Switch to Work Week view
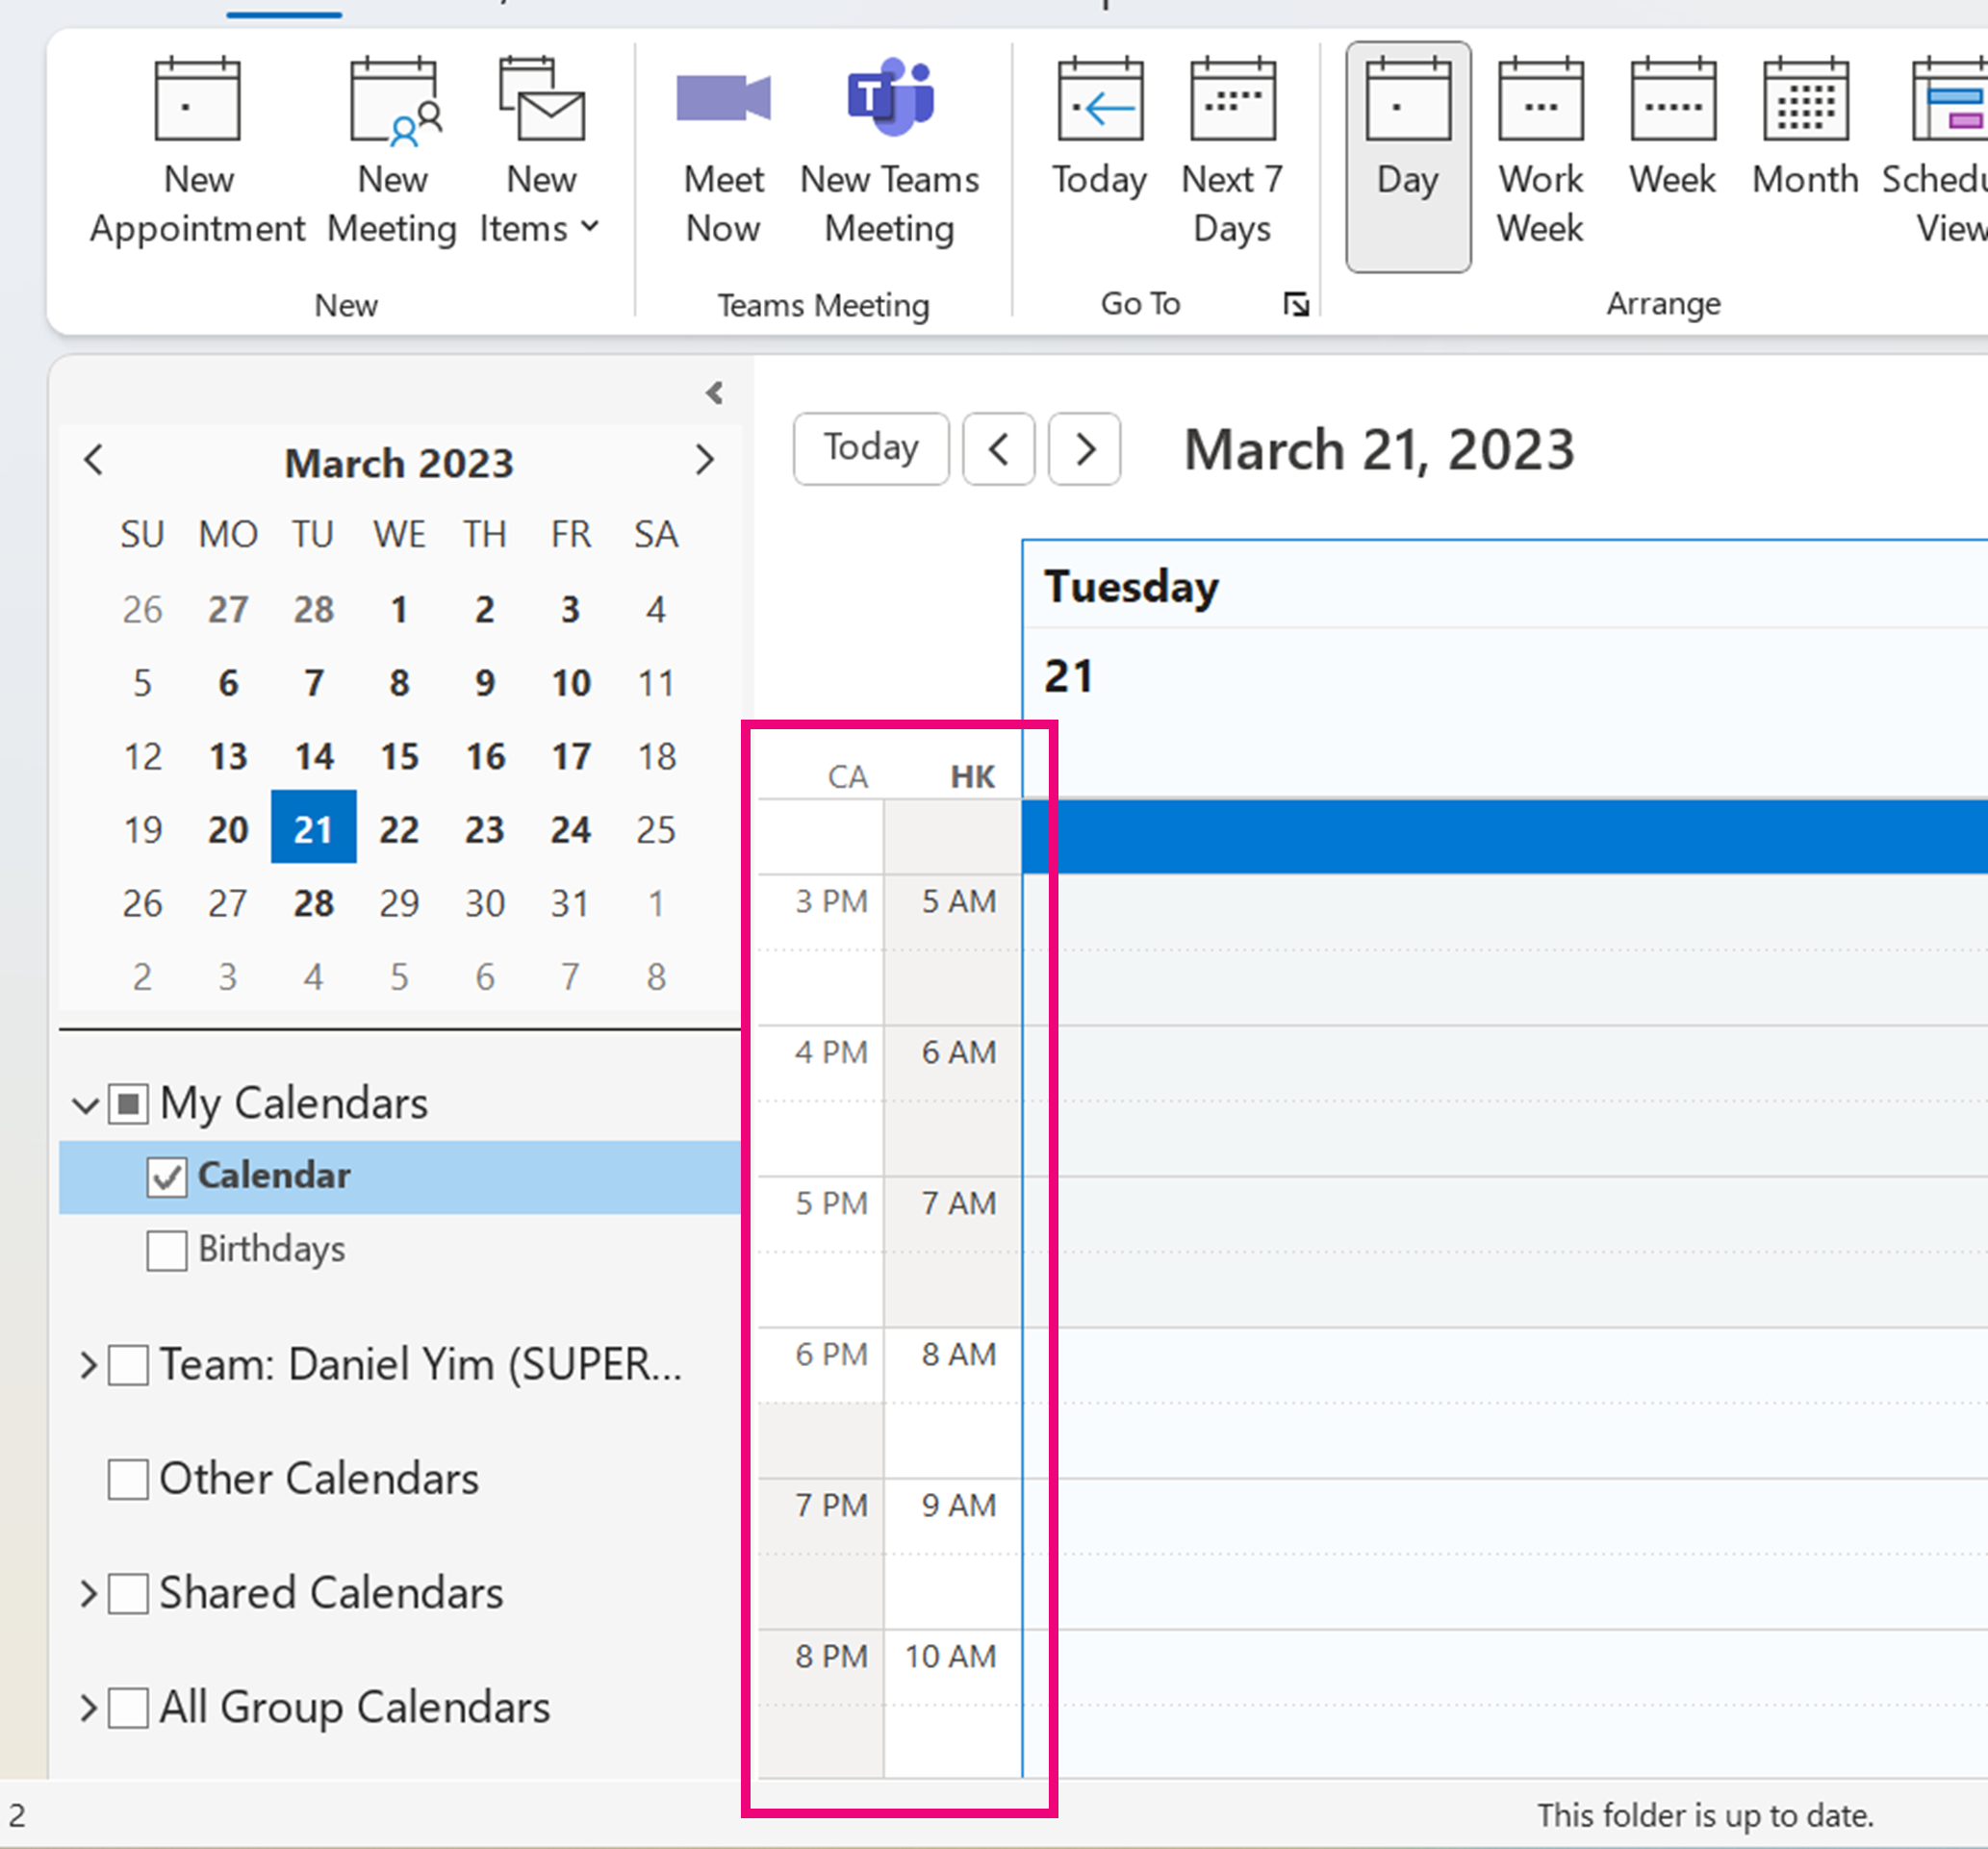The image size is (1988, 1849). pos(1540,152)
